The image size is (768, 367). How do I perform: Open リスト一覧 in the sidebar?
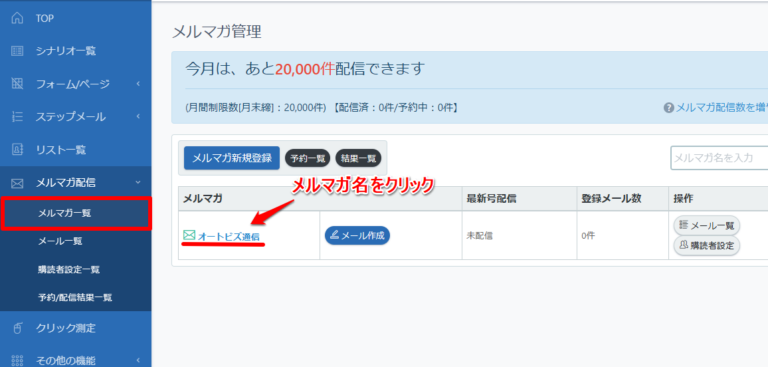[61, 149]
